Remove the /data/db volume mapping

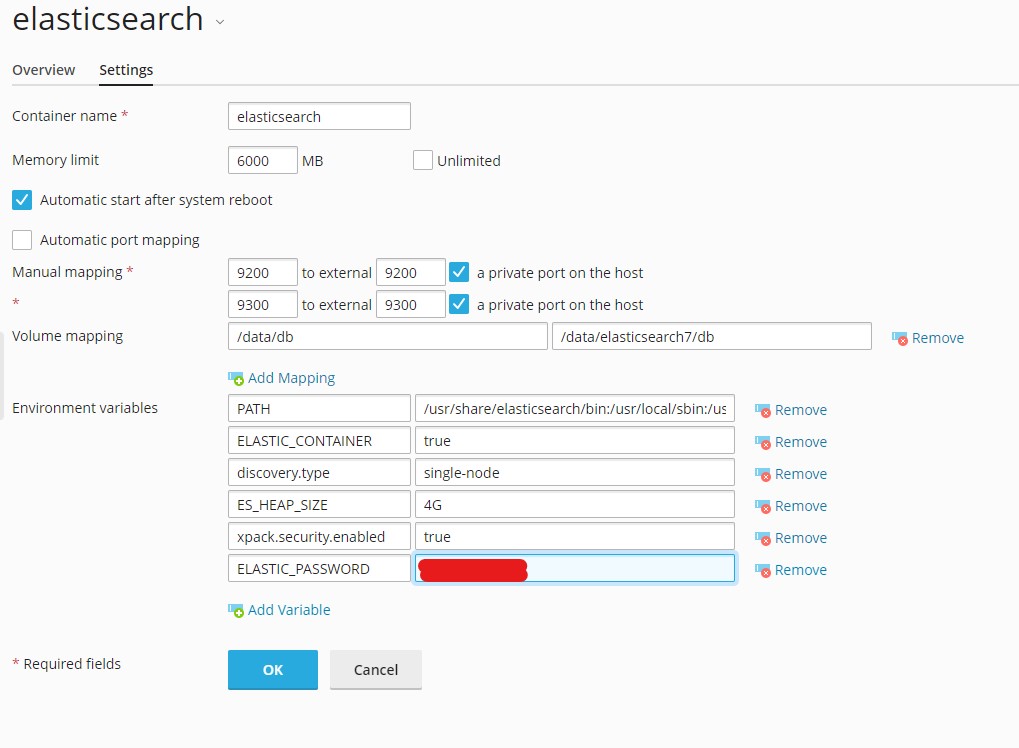point(928,338)
